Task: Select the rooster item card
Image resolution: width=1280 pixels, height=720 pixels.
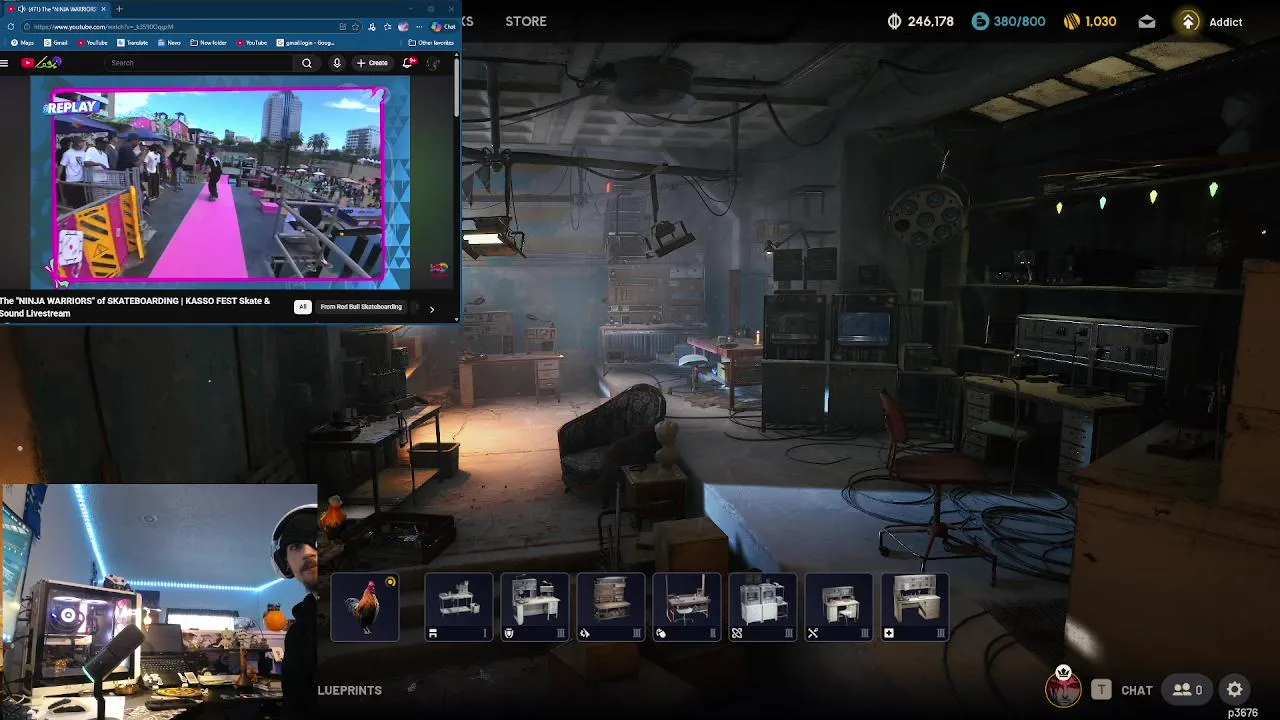Action: tap(365, 606)
